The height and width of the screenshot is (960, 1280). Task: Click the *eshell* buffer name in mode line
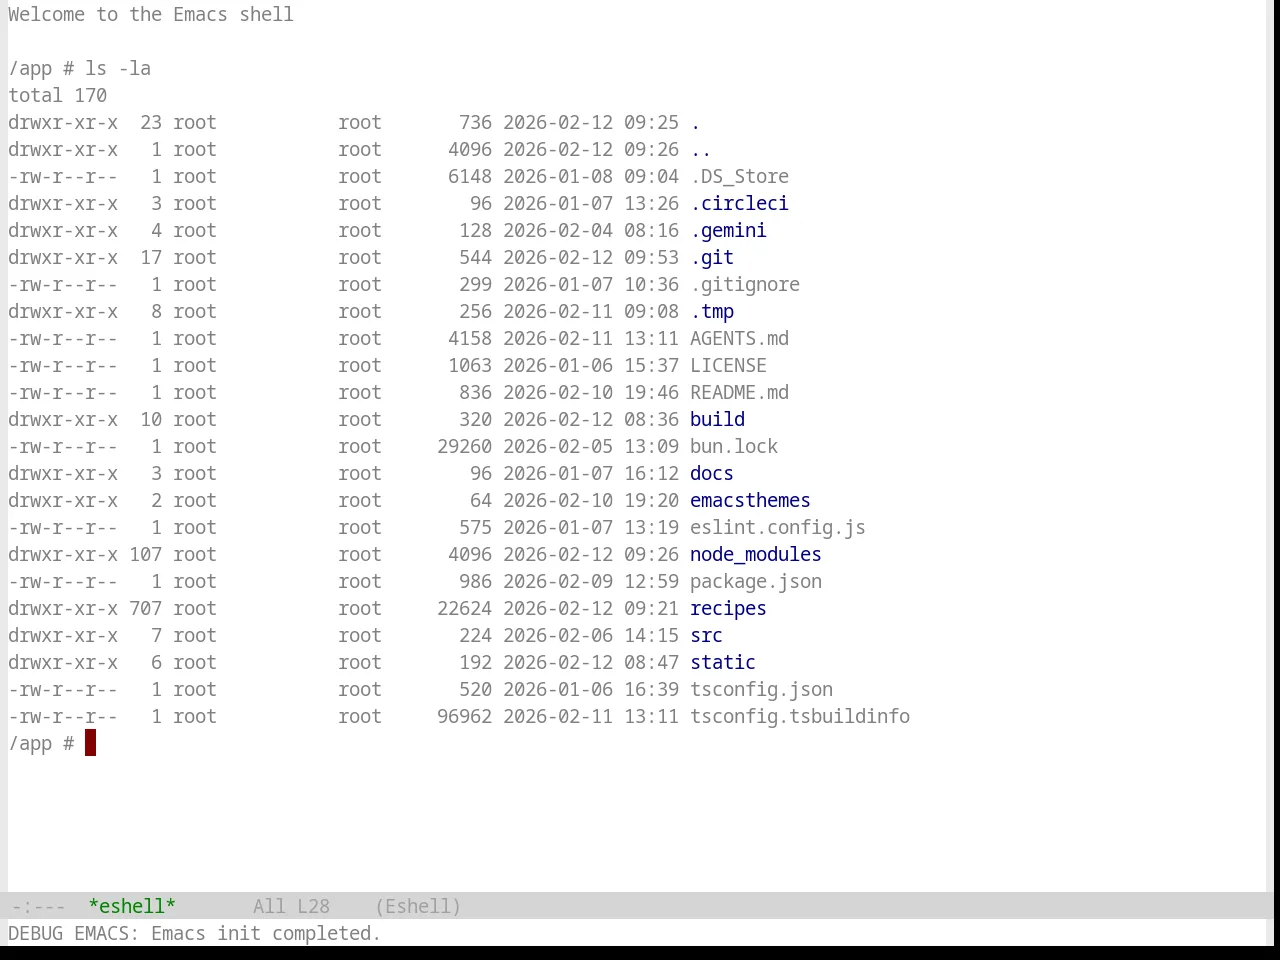[132, 906]
